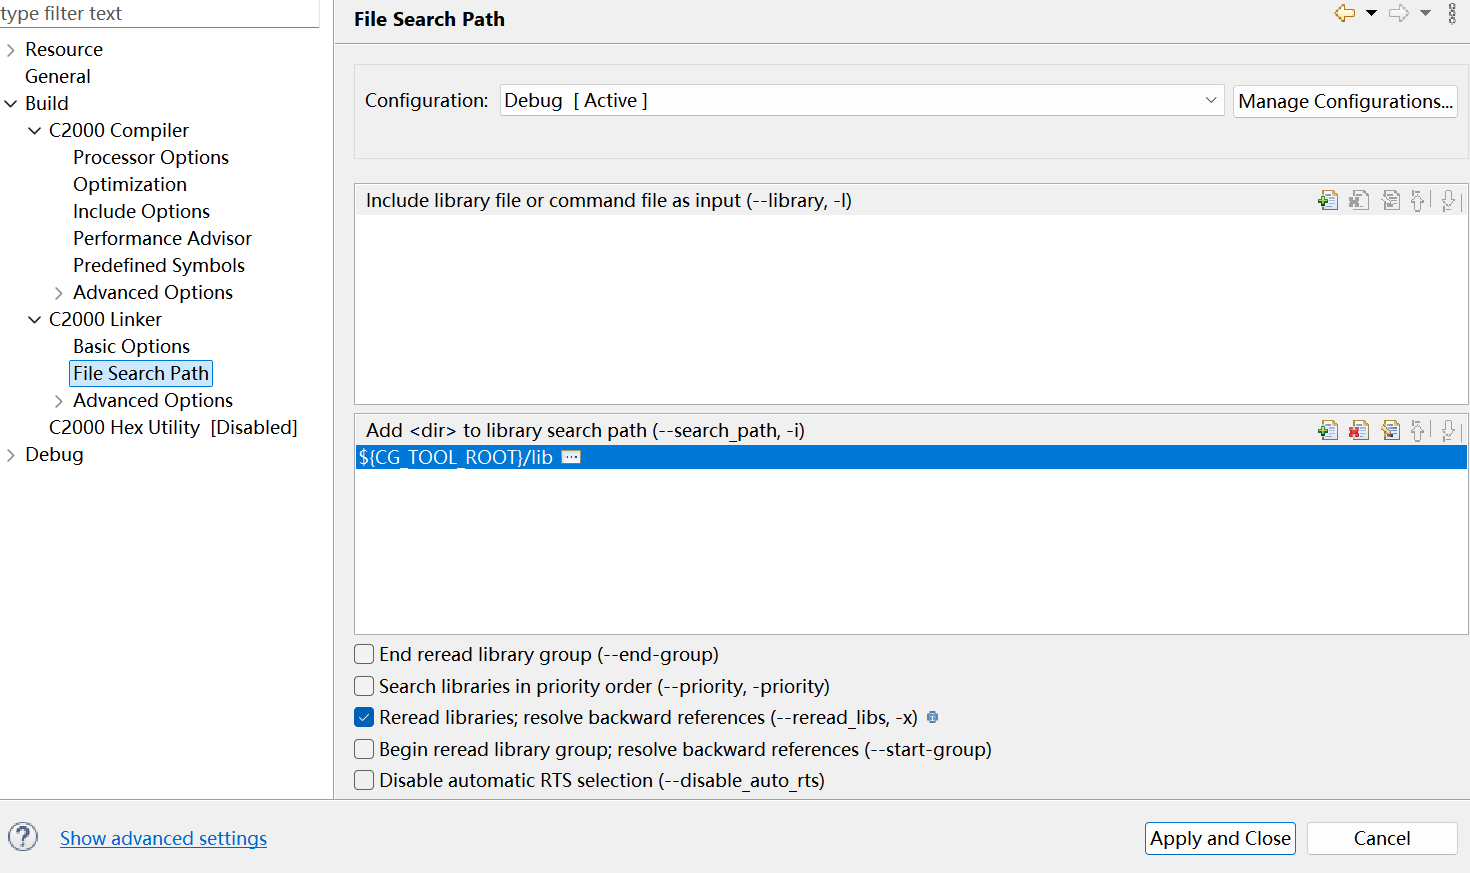Open Optimization settings page
This screenshot has height=873, width=1470.
pos(130,184)
